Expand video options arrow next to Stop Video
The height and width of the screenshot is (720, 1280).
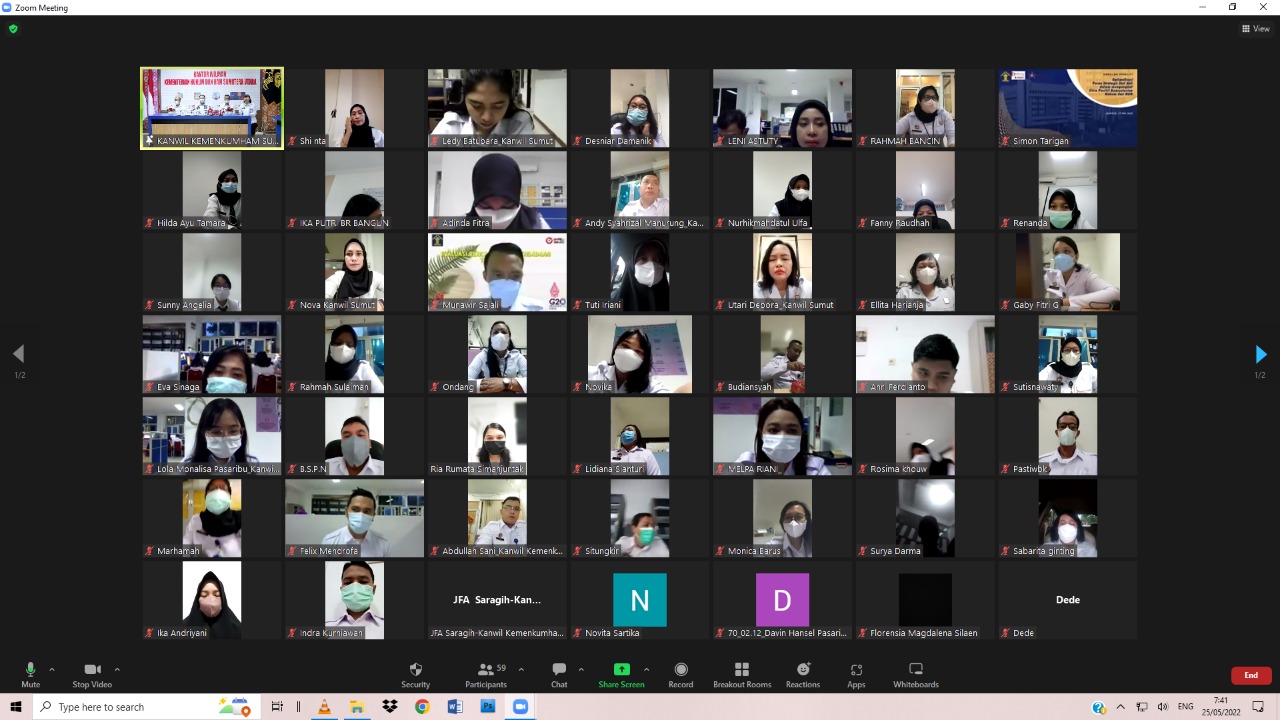point(117,669)
